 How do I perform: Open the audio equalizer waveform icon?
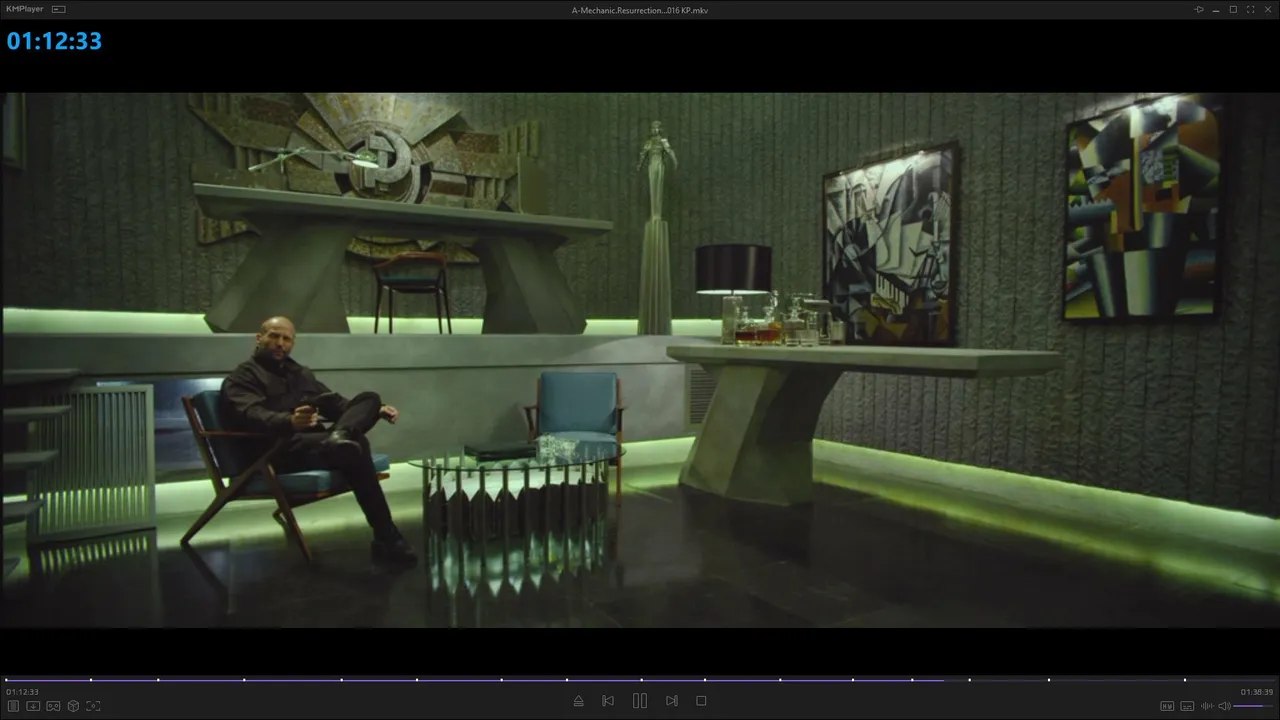[x=1206, y=706]
